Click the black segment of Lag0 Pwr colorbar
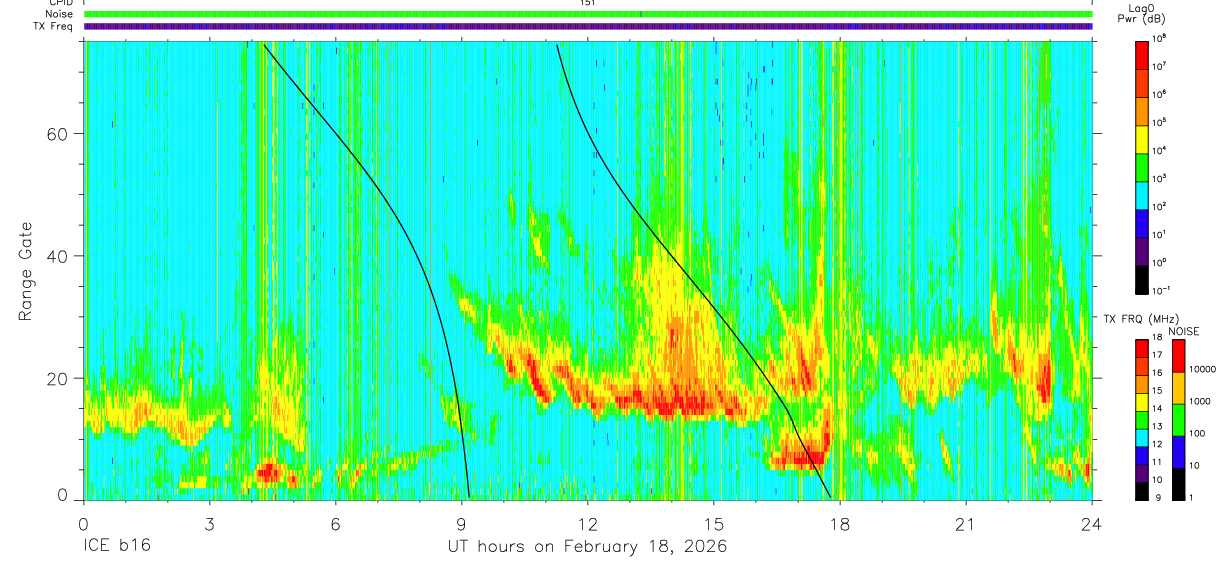 [1142, 279]
